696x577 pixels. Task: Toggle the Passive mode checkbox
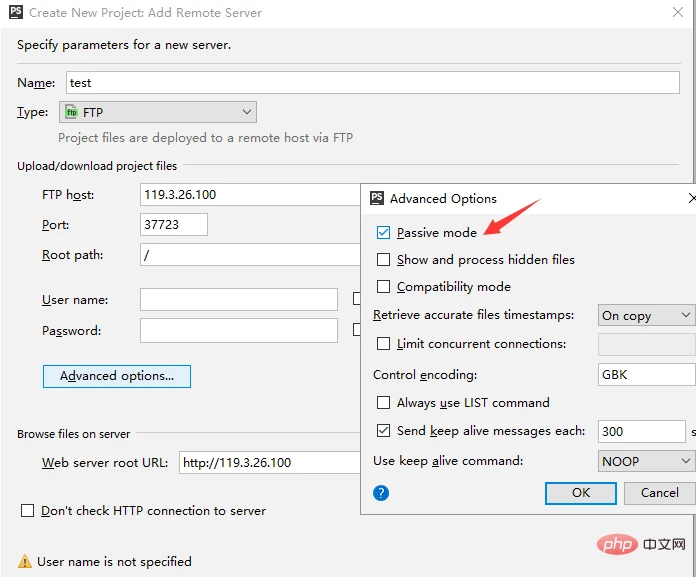point(383,233)
